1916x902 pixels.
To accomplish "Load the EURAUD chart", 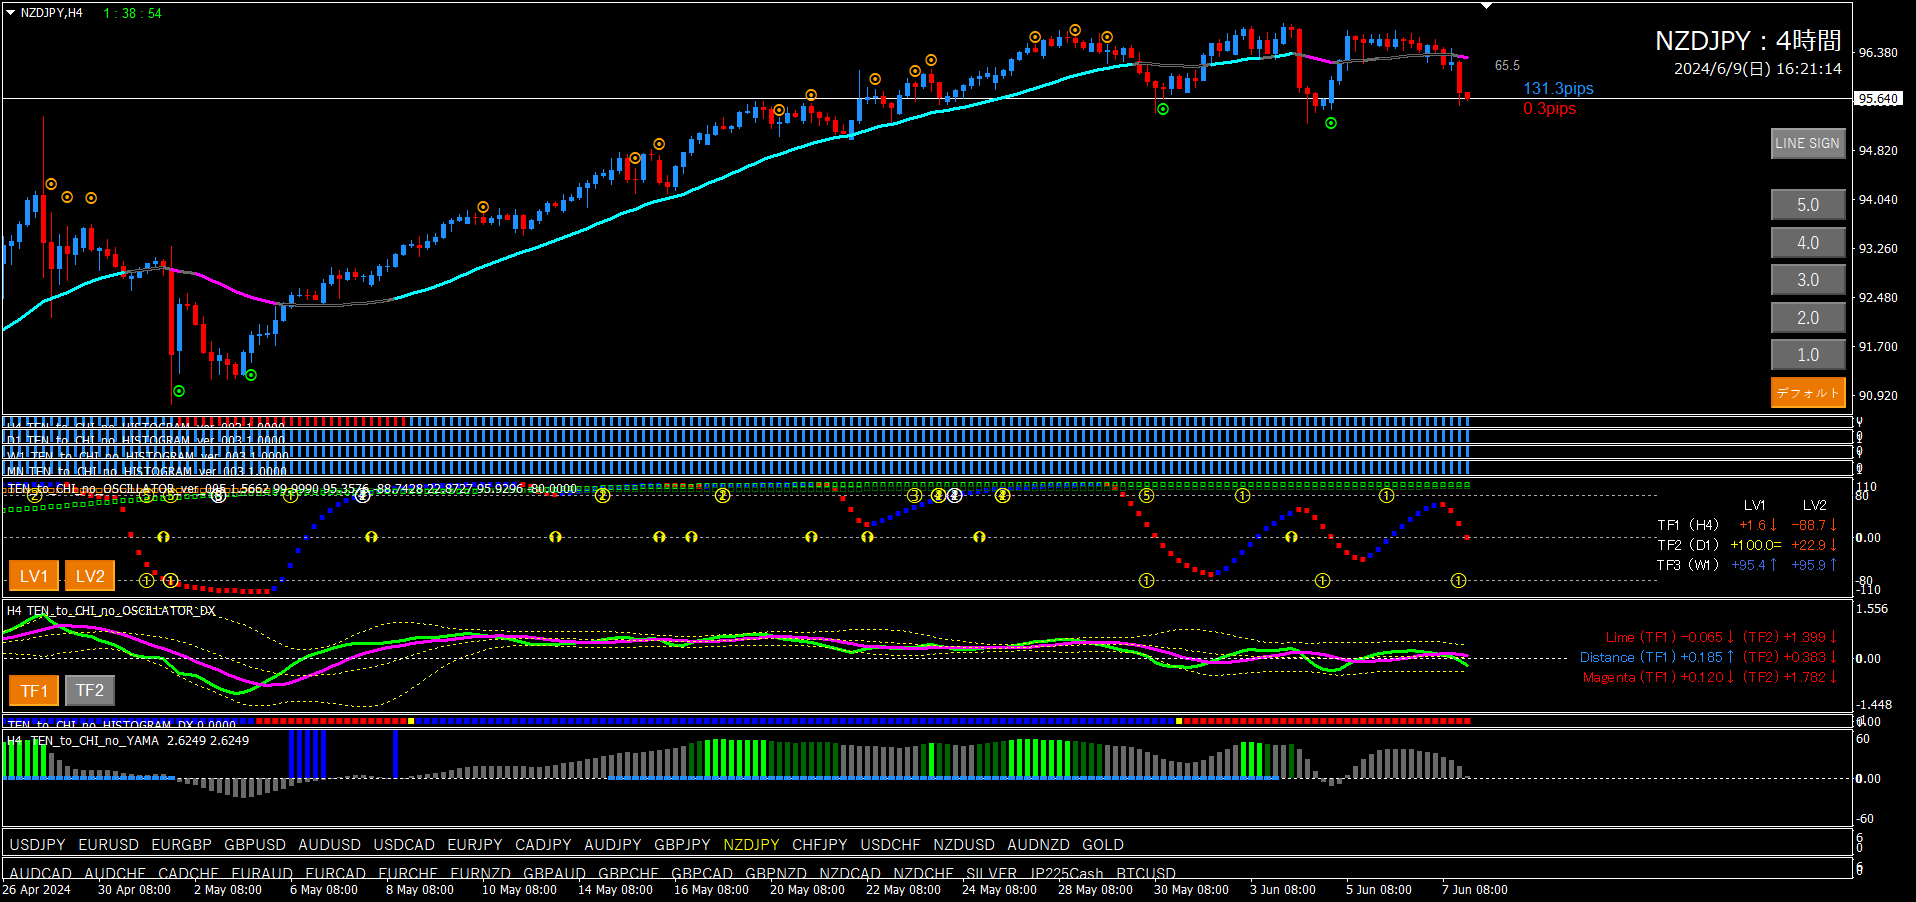I will [262, 873].
